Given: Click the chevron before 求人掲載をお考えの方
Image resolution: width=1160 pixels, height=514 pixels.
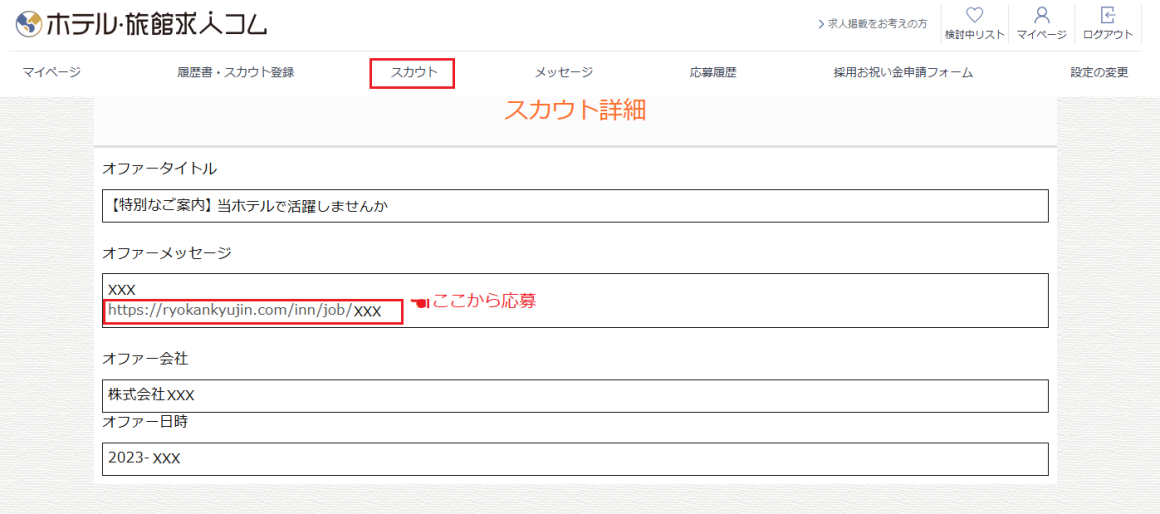Looking at the screenshot, I should click(821, 23).
